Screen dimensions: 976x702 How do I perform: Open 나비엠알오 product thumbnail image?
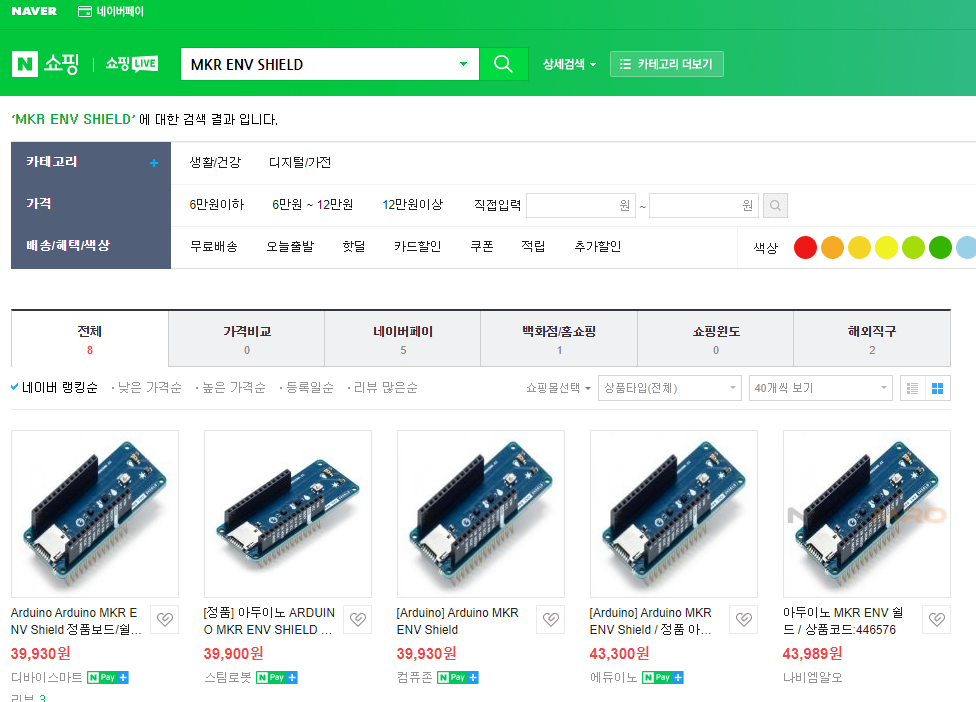coord(866,514)
